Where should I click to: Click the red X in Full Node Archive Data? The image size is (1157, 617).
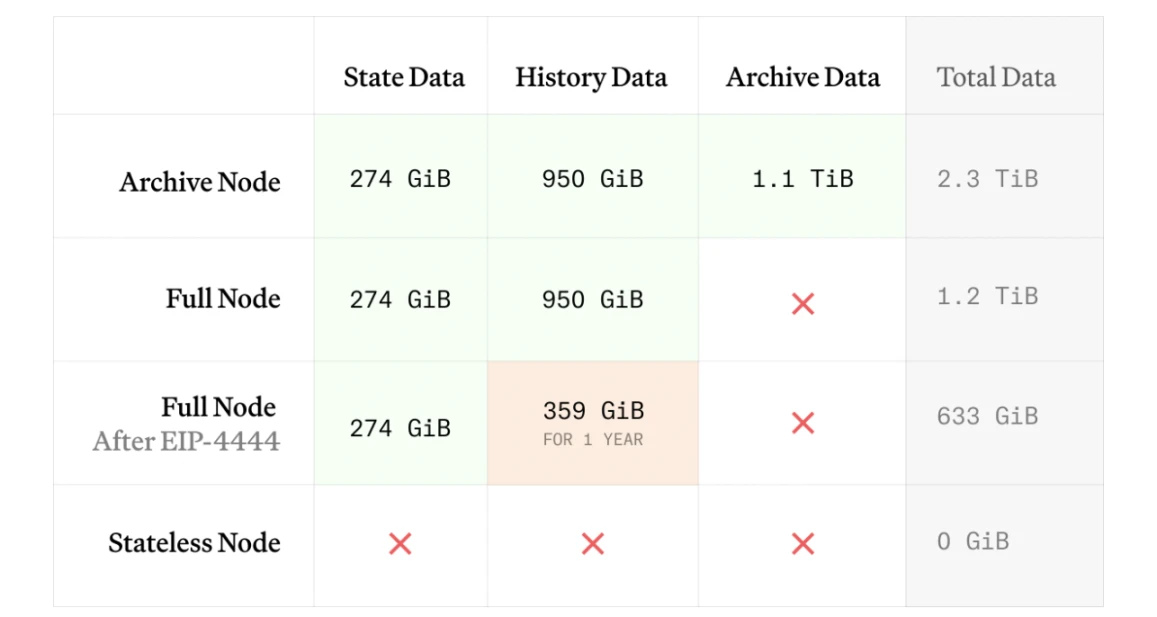click(x=802, y=303)
